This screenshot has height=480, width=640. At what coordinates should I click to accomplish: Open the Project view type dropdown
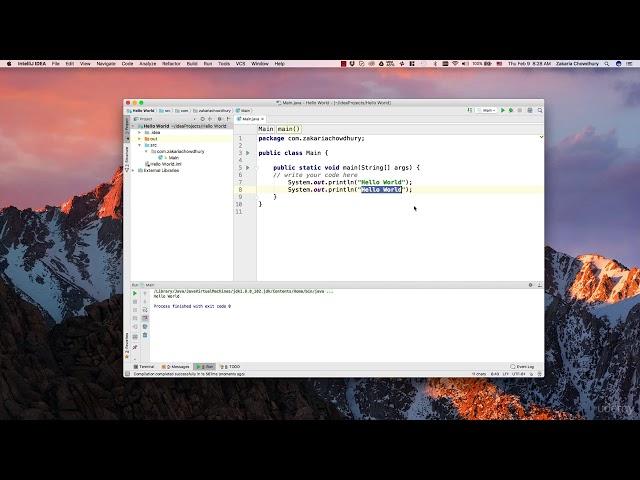pyautogui.click(x=195, y=119)
